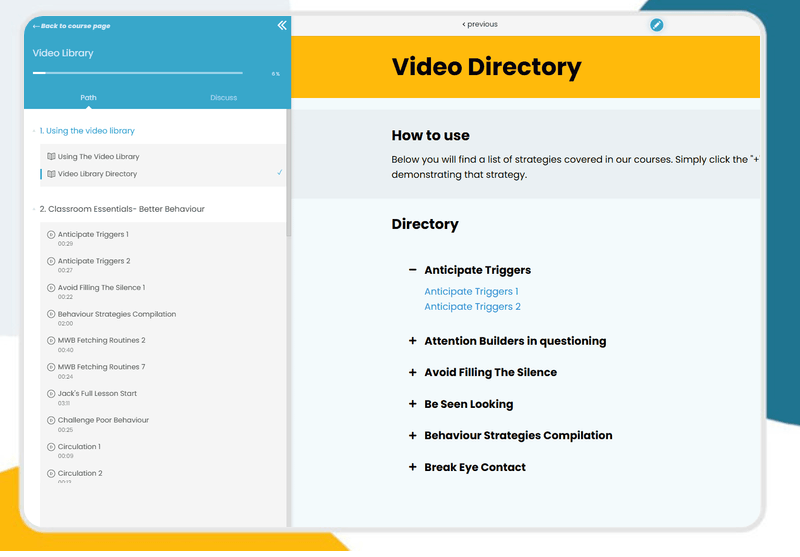
Task: Follow the Anticipate Triggers 2 directory link
Action: 472,307
